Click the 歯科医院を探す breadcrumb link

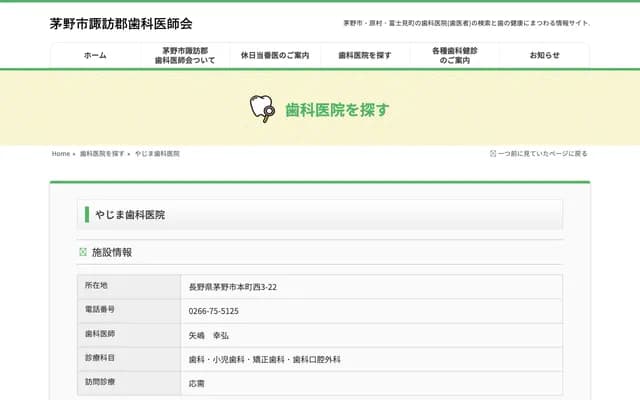(102, 154)
